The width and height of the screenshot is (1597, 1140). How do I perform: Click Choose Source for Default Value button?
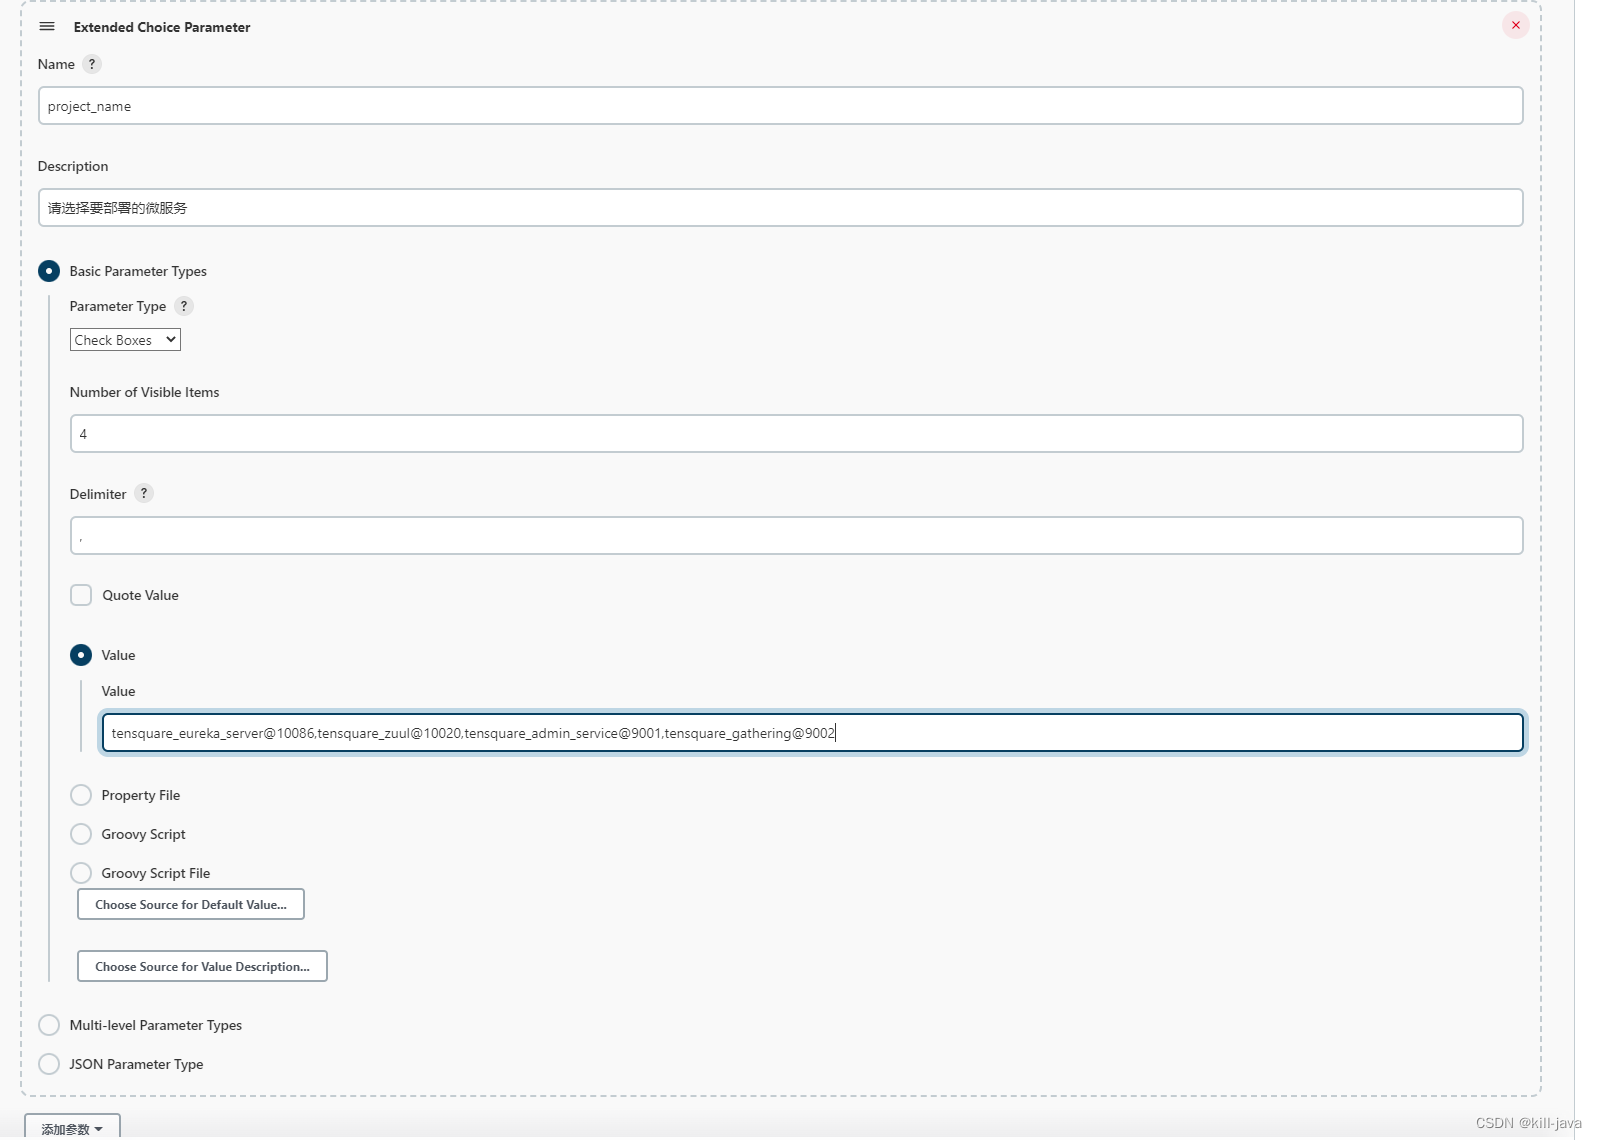point(191,905)
